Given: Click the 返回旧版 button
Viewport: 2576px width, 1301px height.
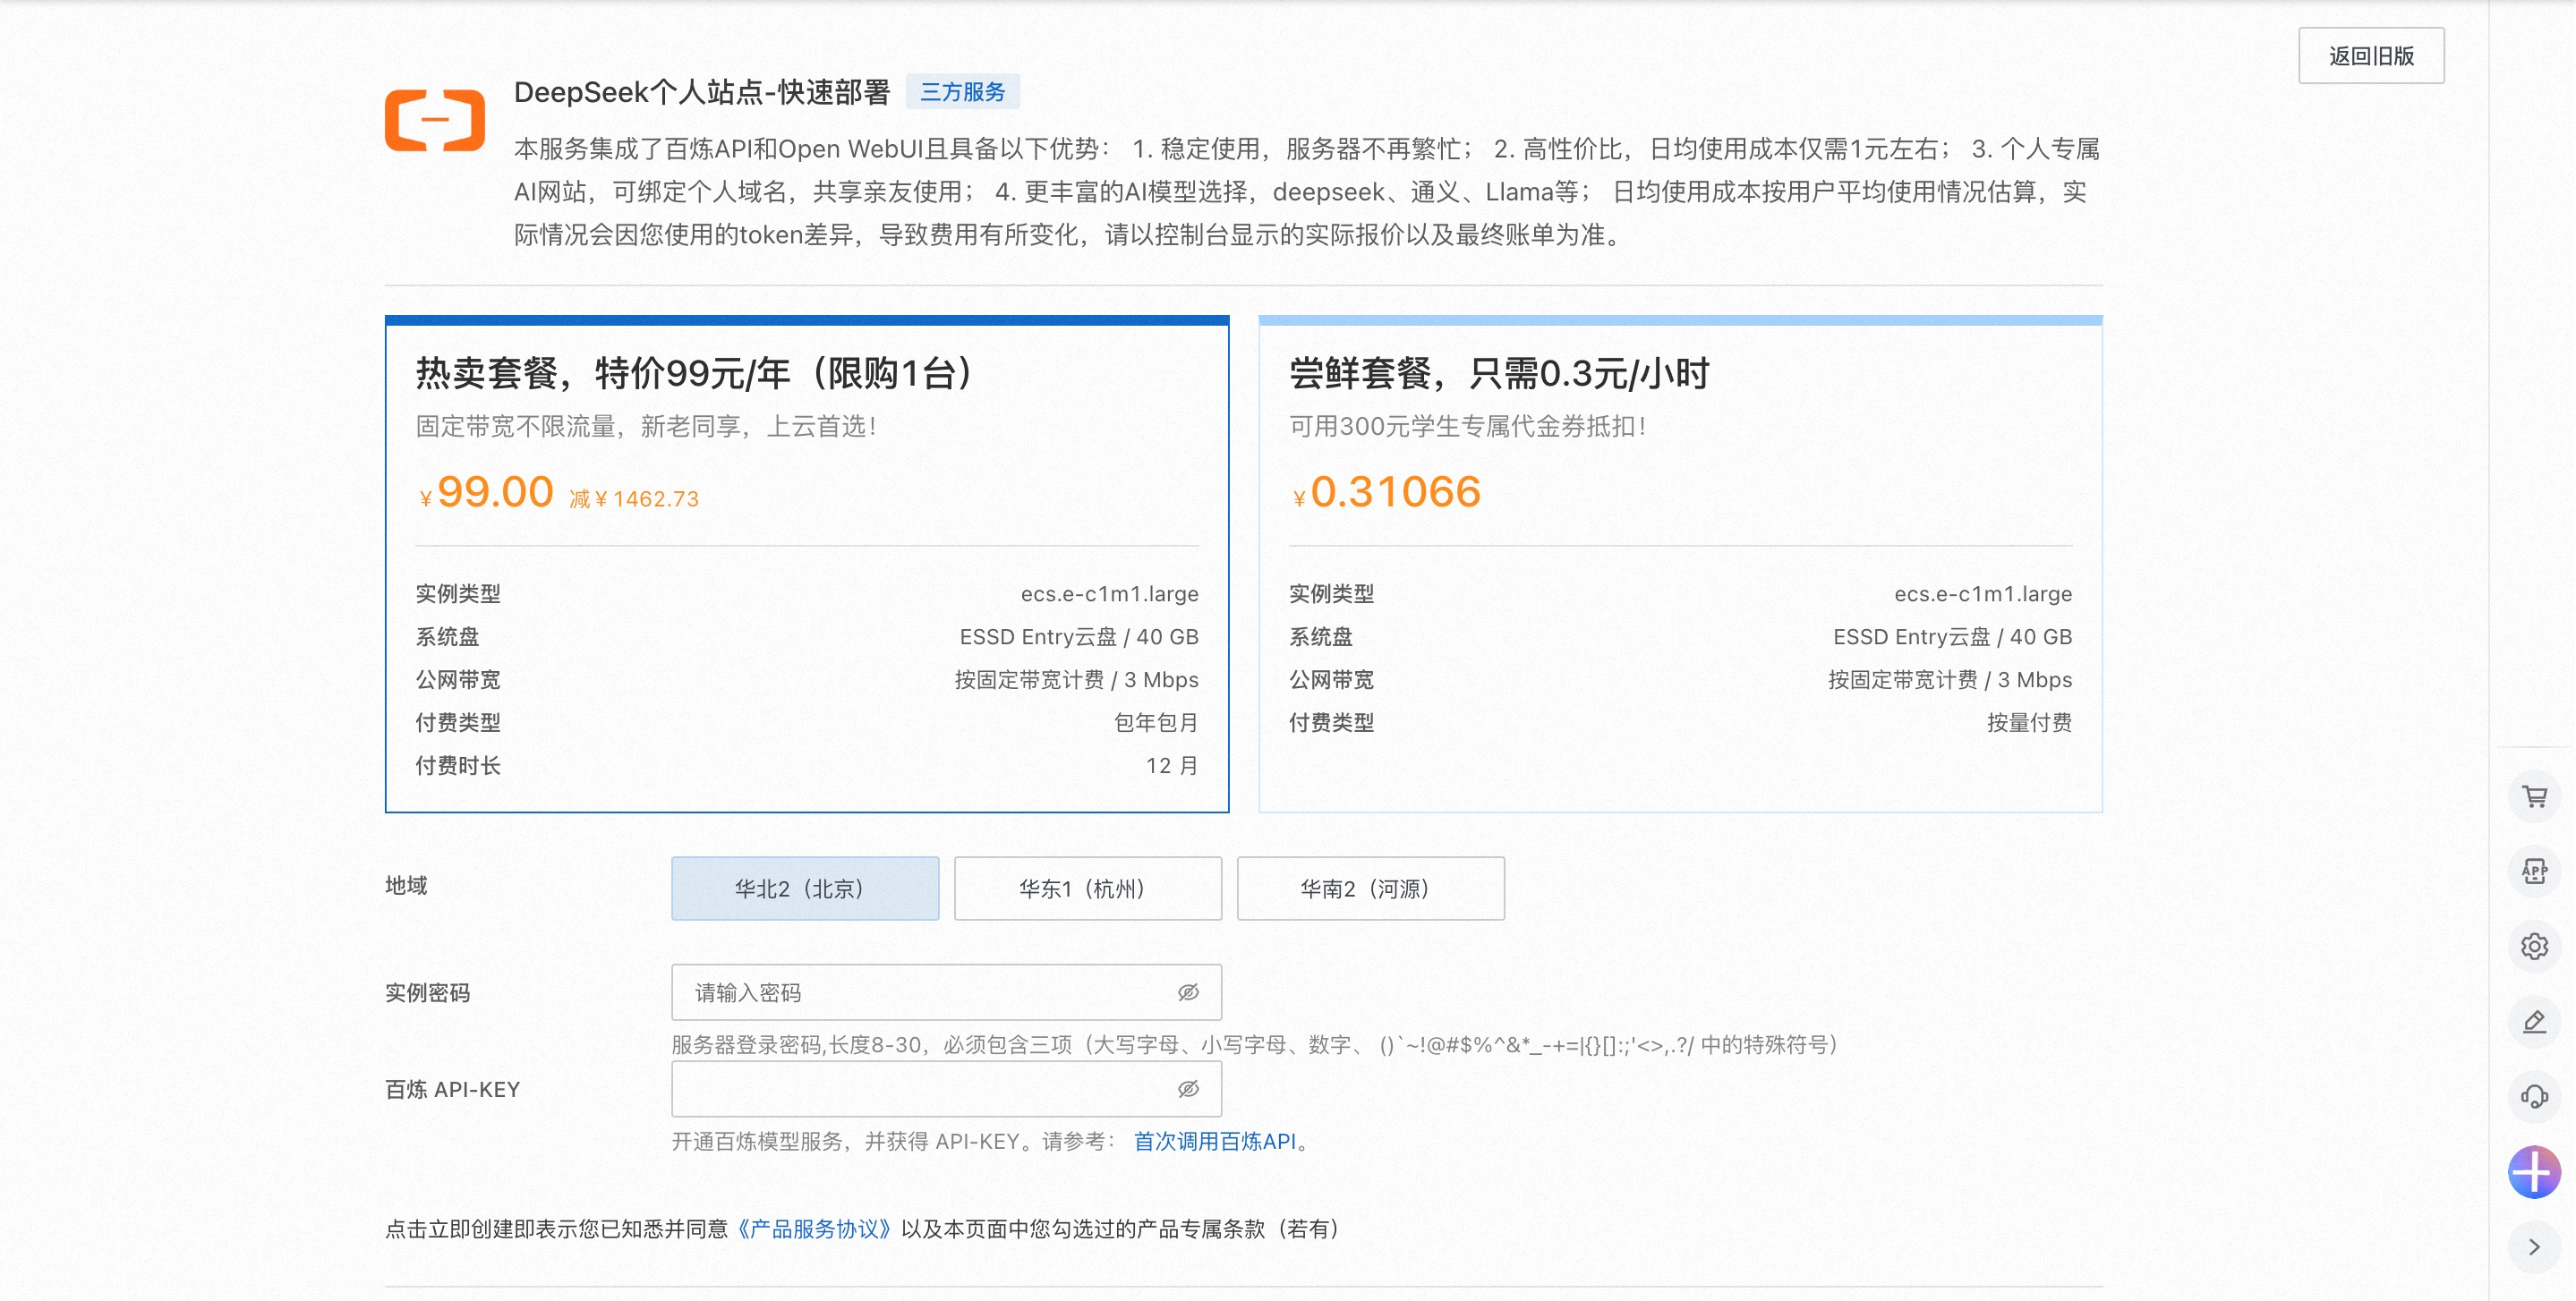Looking at the screenshot, I should coord(2371,56).
